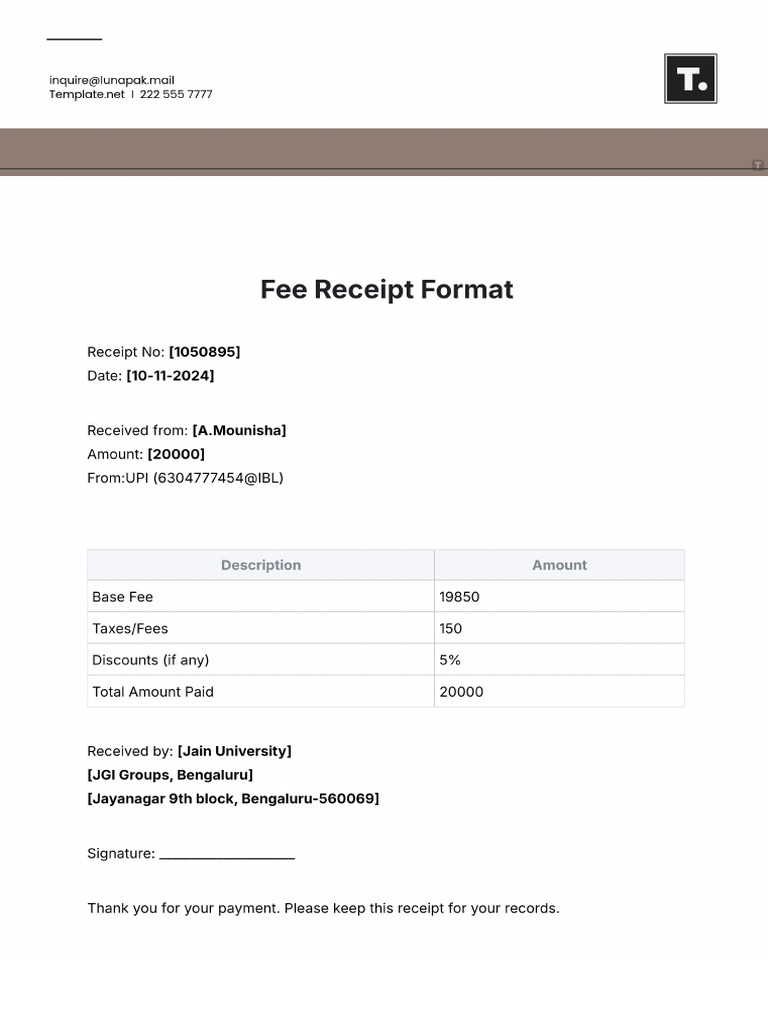
Task: Click the Amount column header
Action: (x=560, y=565)
